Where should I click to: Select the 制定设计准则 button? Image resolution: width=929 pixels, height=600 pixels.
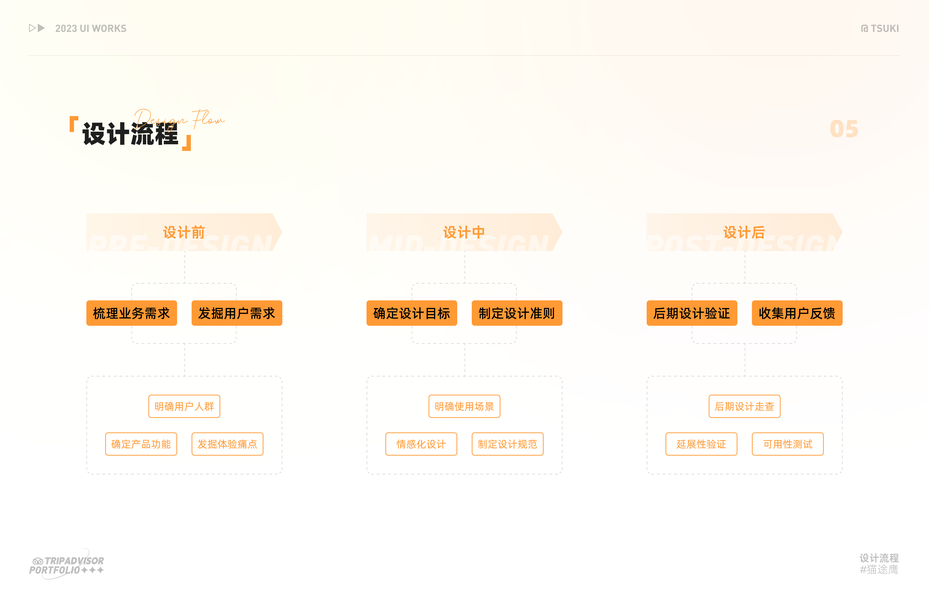[517, 313]
